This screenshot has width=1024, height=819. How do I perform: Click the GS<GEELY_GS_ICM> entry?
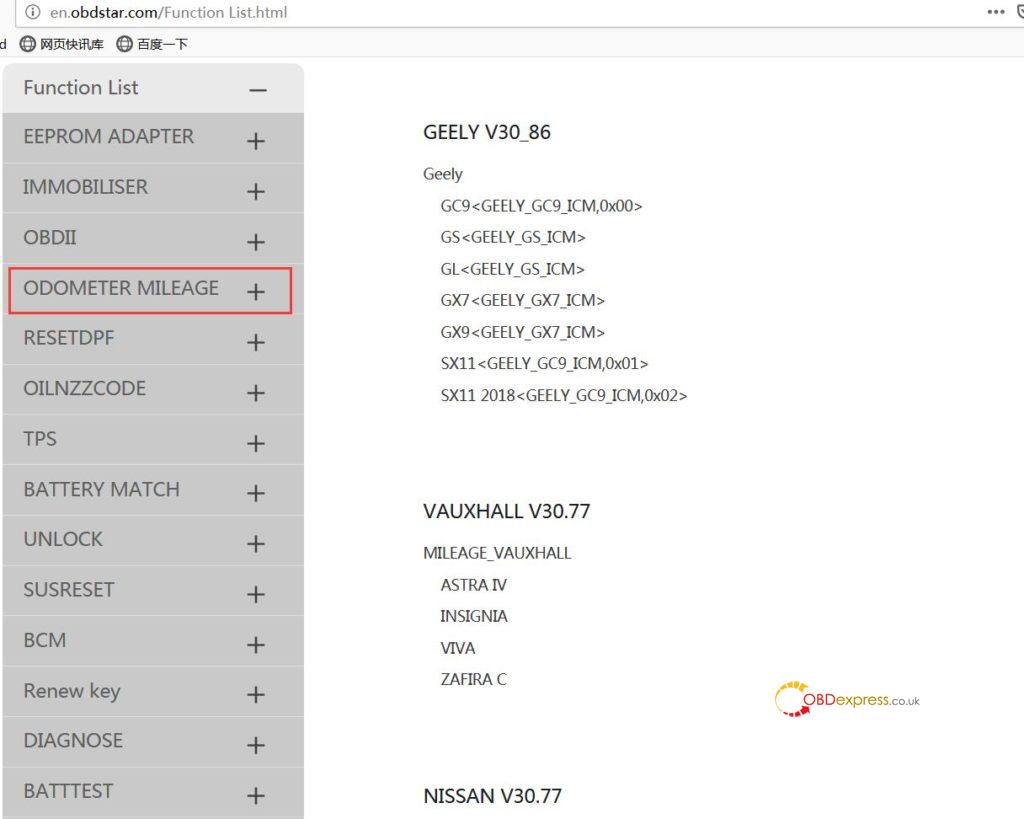coord(513,237)
